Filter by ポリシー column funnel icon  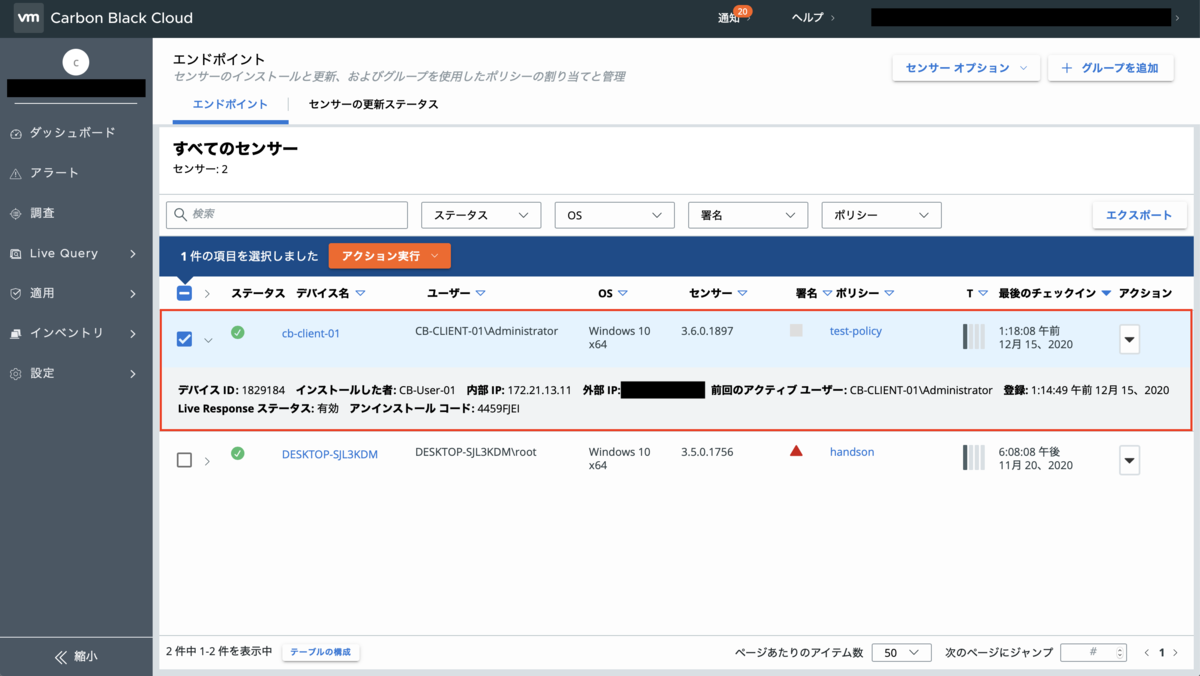(889, 293)
